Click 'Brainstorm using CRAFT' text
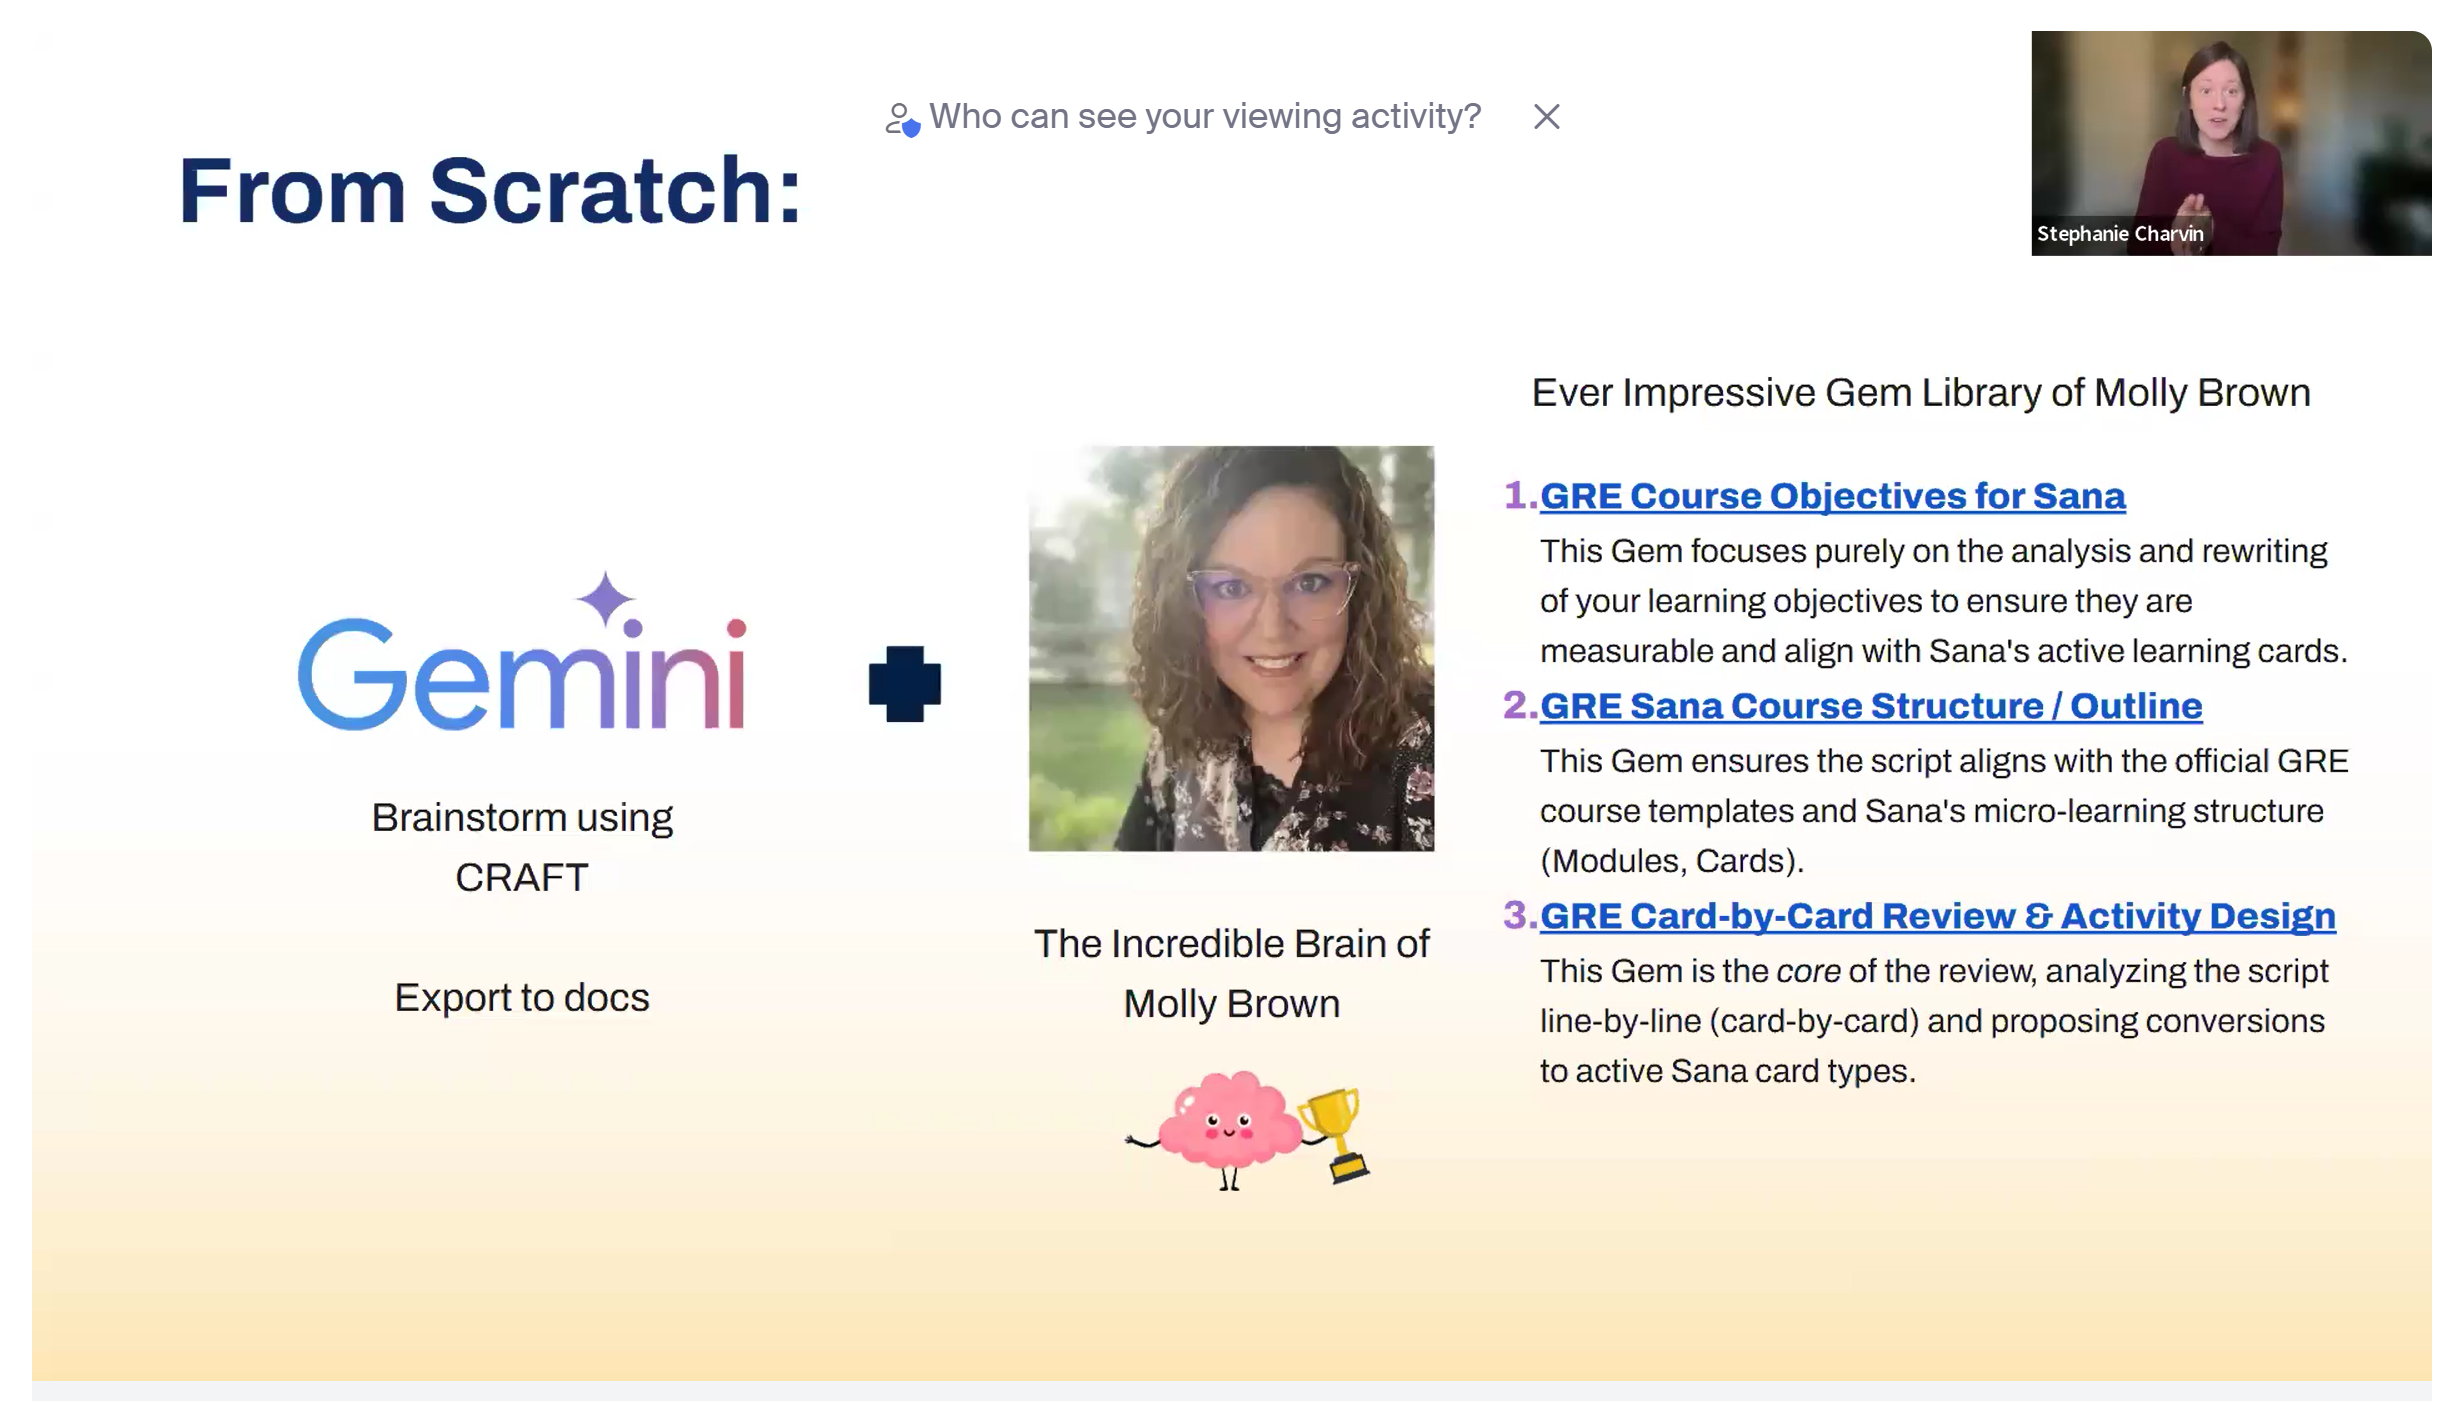2448x1401 pixels. tap(521, 847)
